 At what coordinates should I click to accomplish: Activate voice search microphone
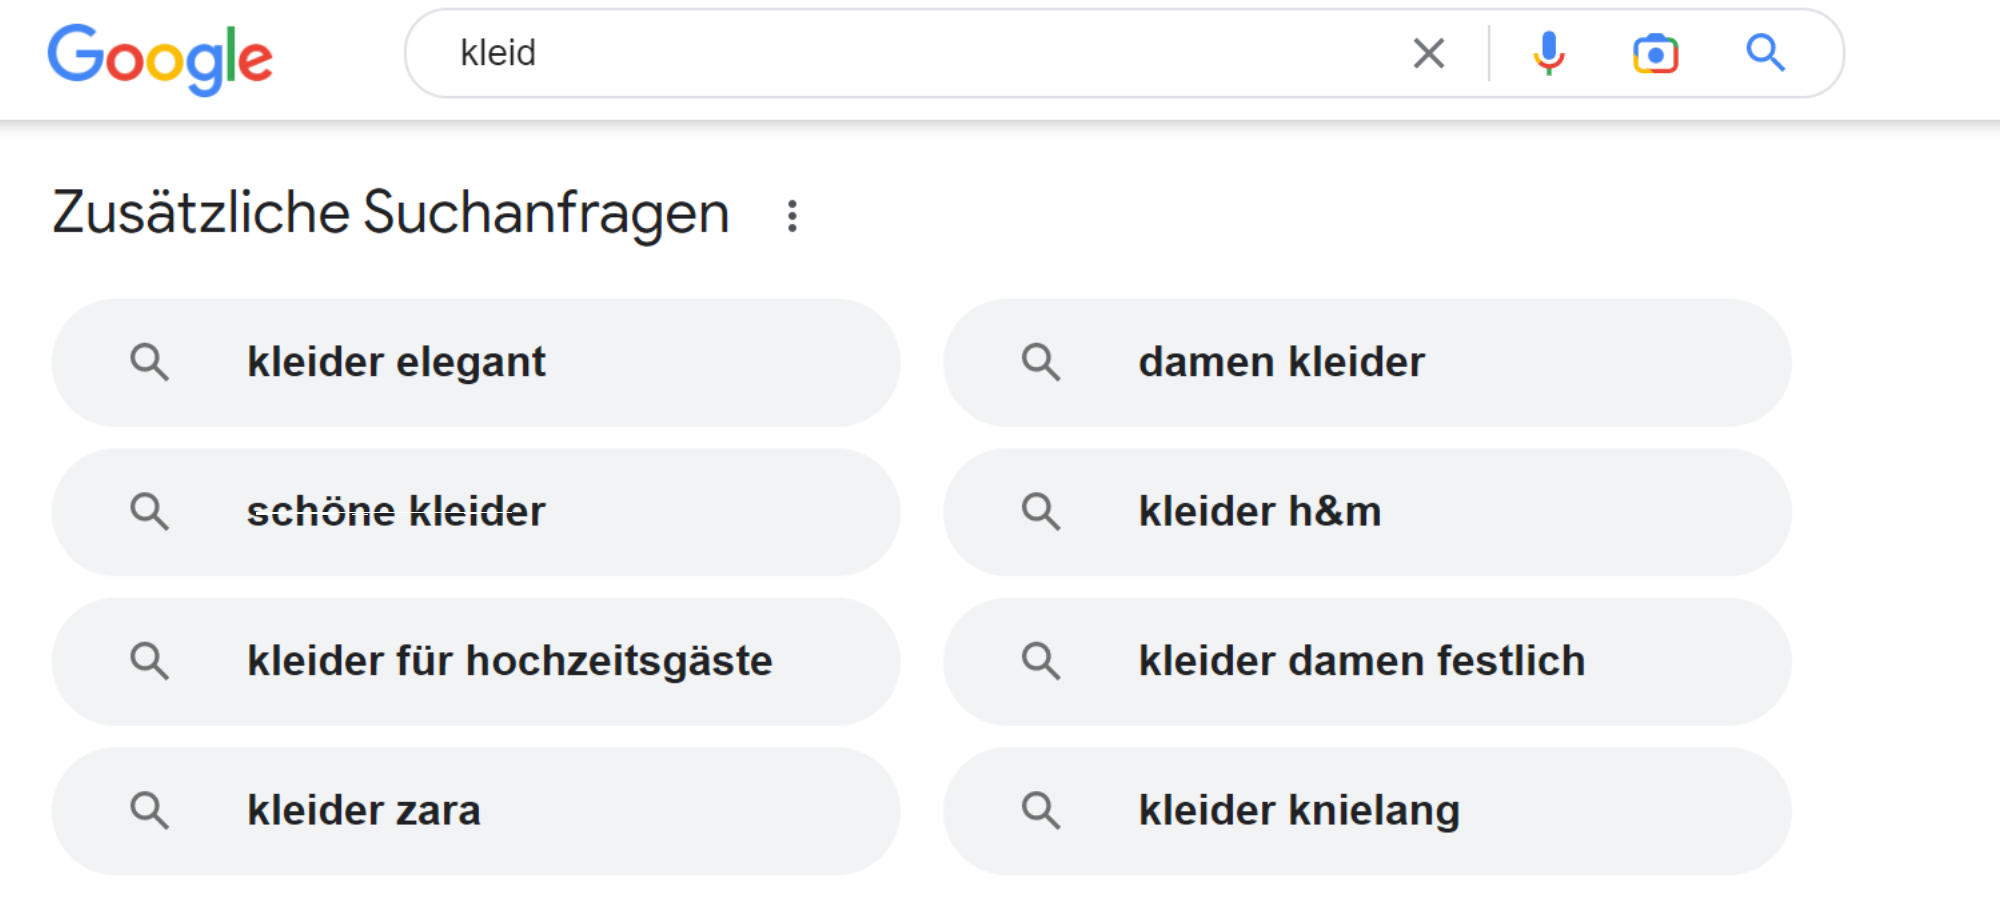pos(1549,54)
